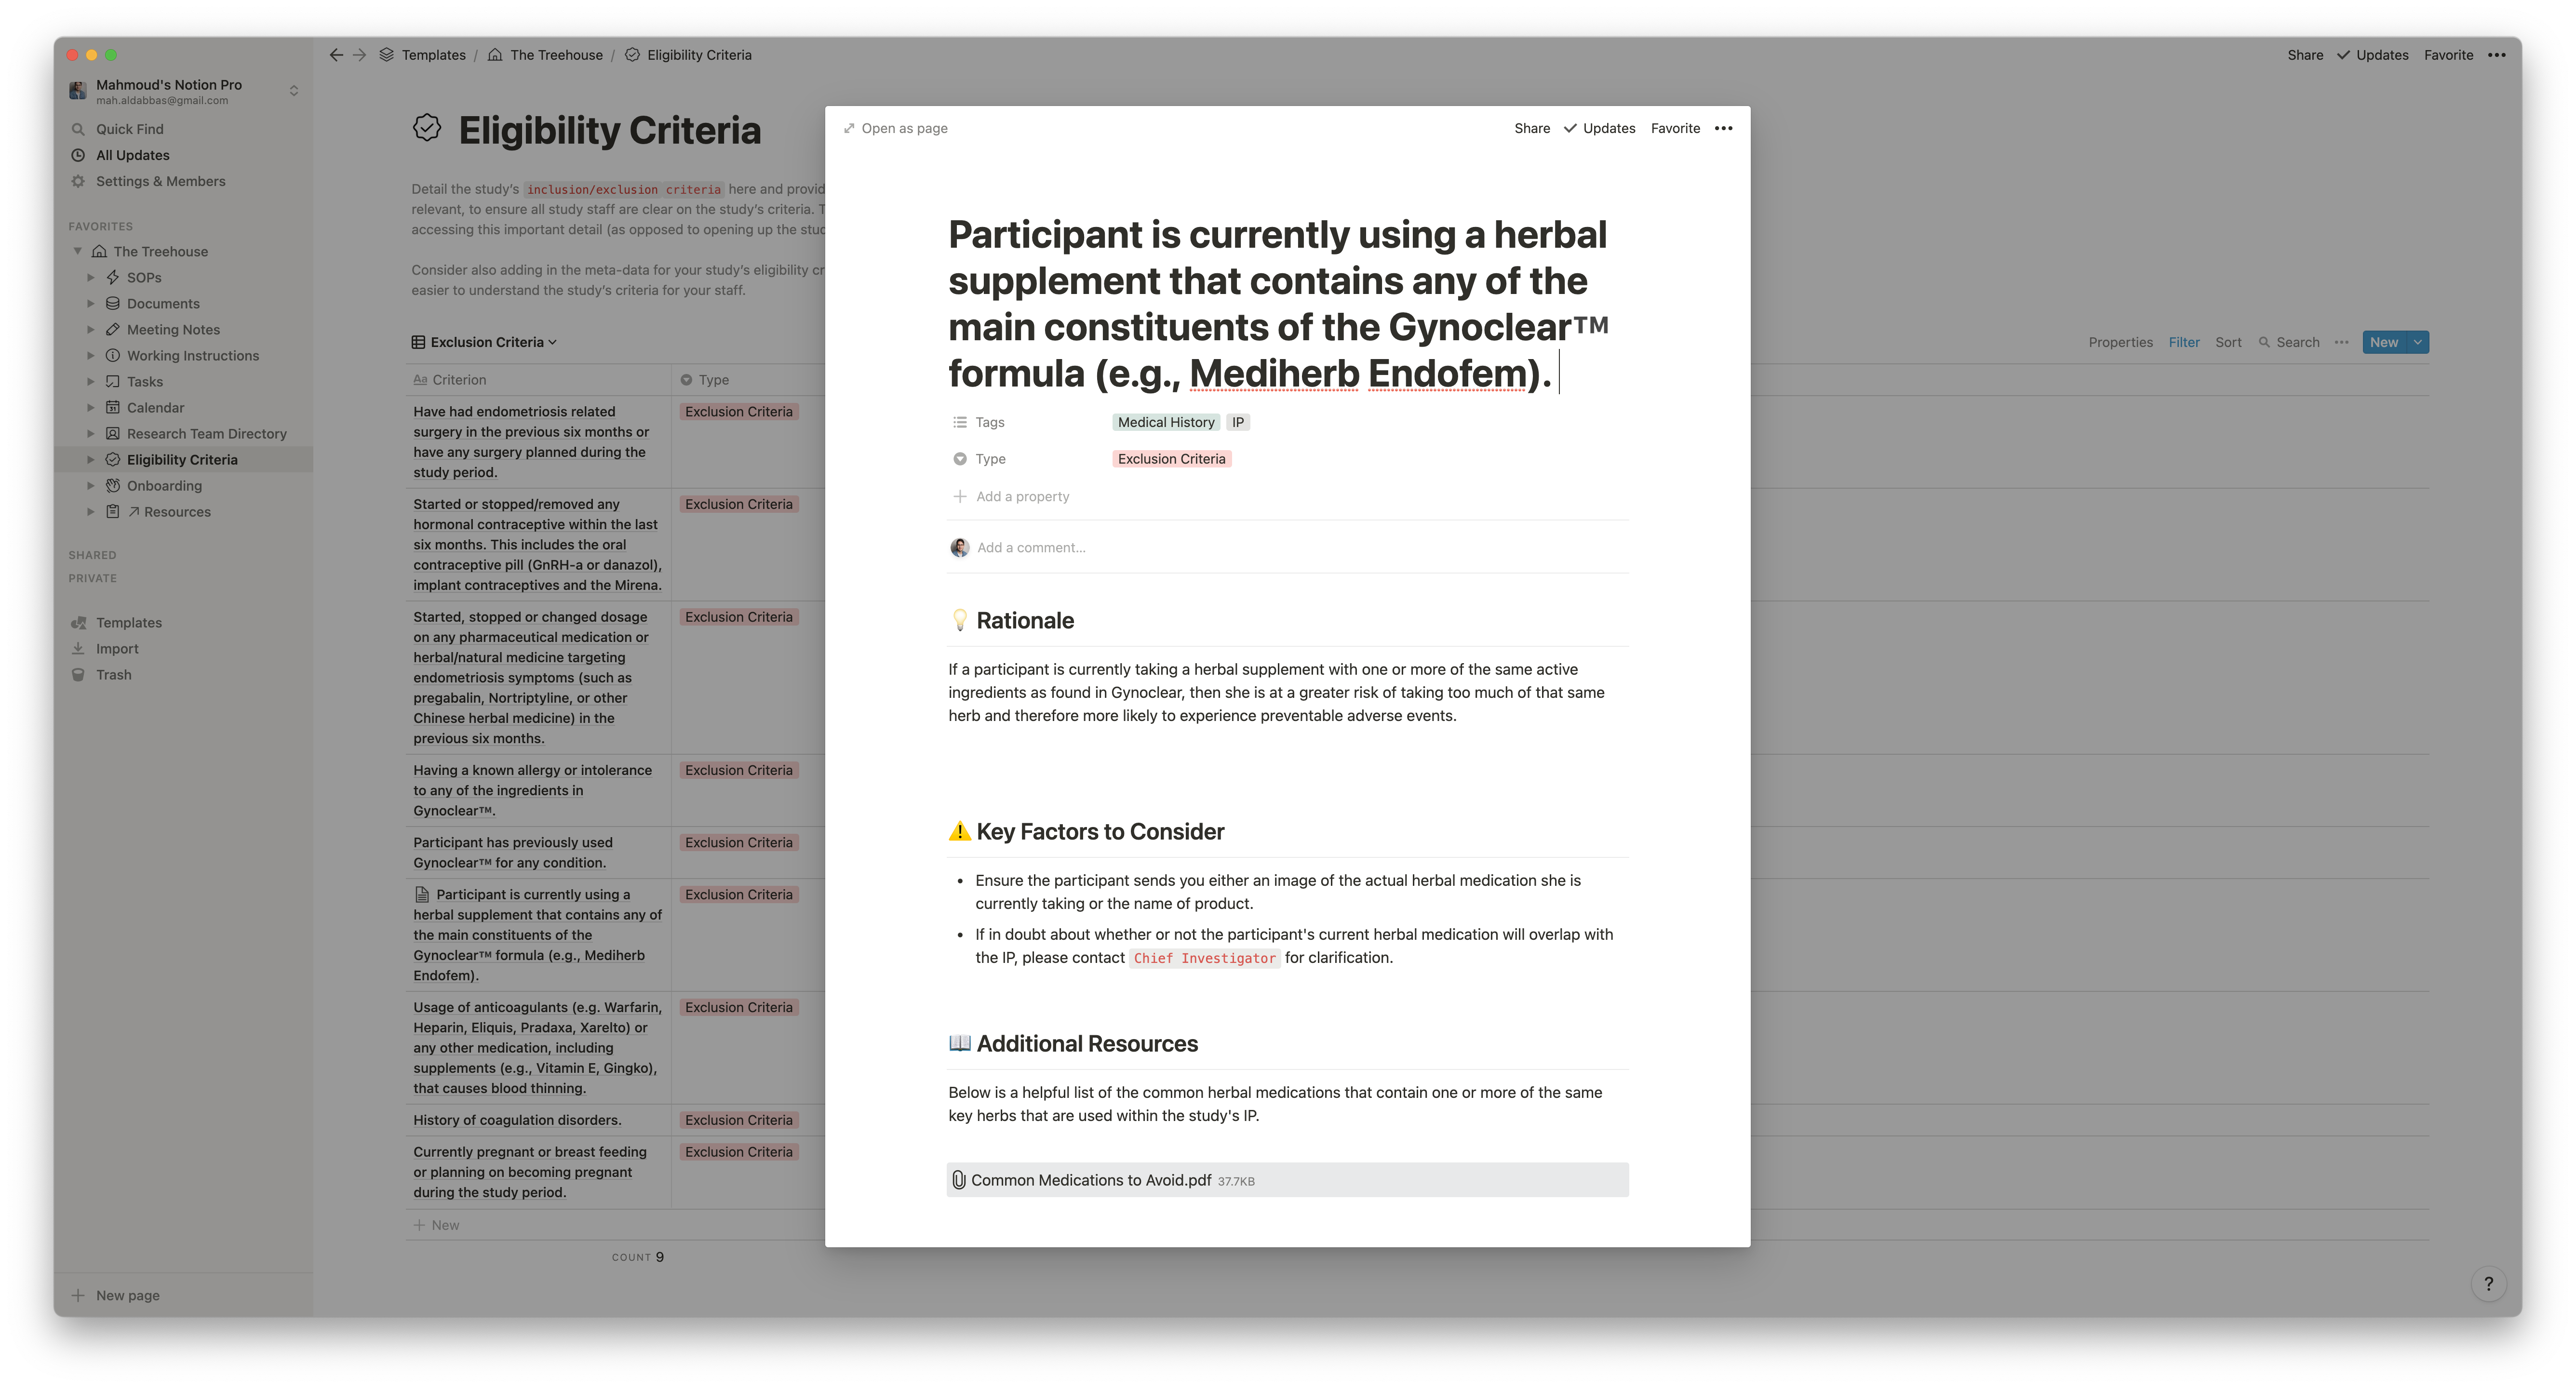Toggle Updates in the top-right page bar
The height and width of the screenshot is (1388, 2576).
click(x=2372, y=55)
